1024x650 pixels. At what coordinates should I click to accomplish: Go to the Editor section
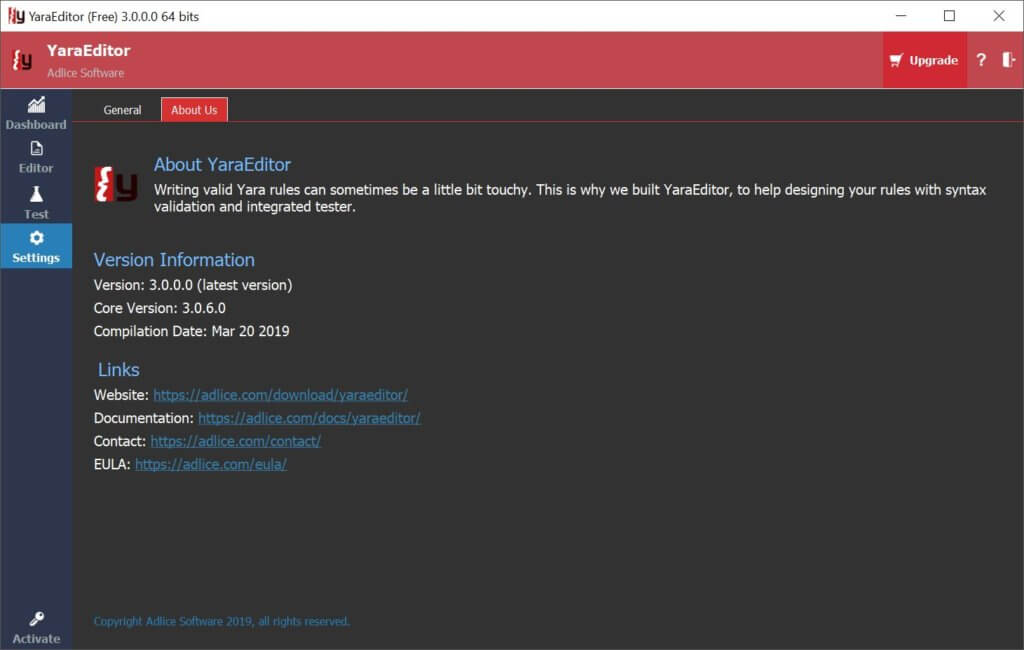point(36,157)
